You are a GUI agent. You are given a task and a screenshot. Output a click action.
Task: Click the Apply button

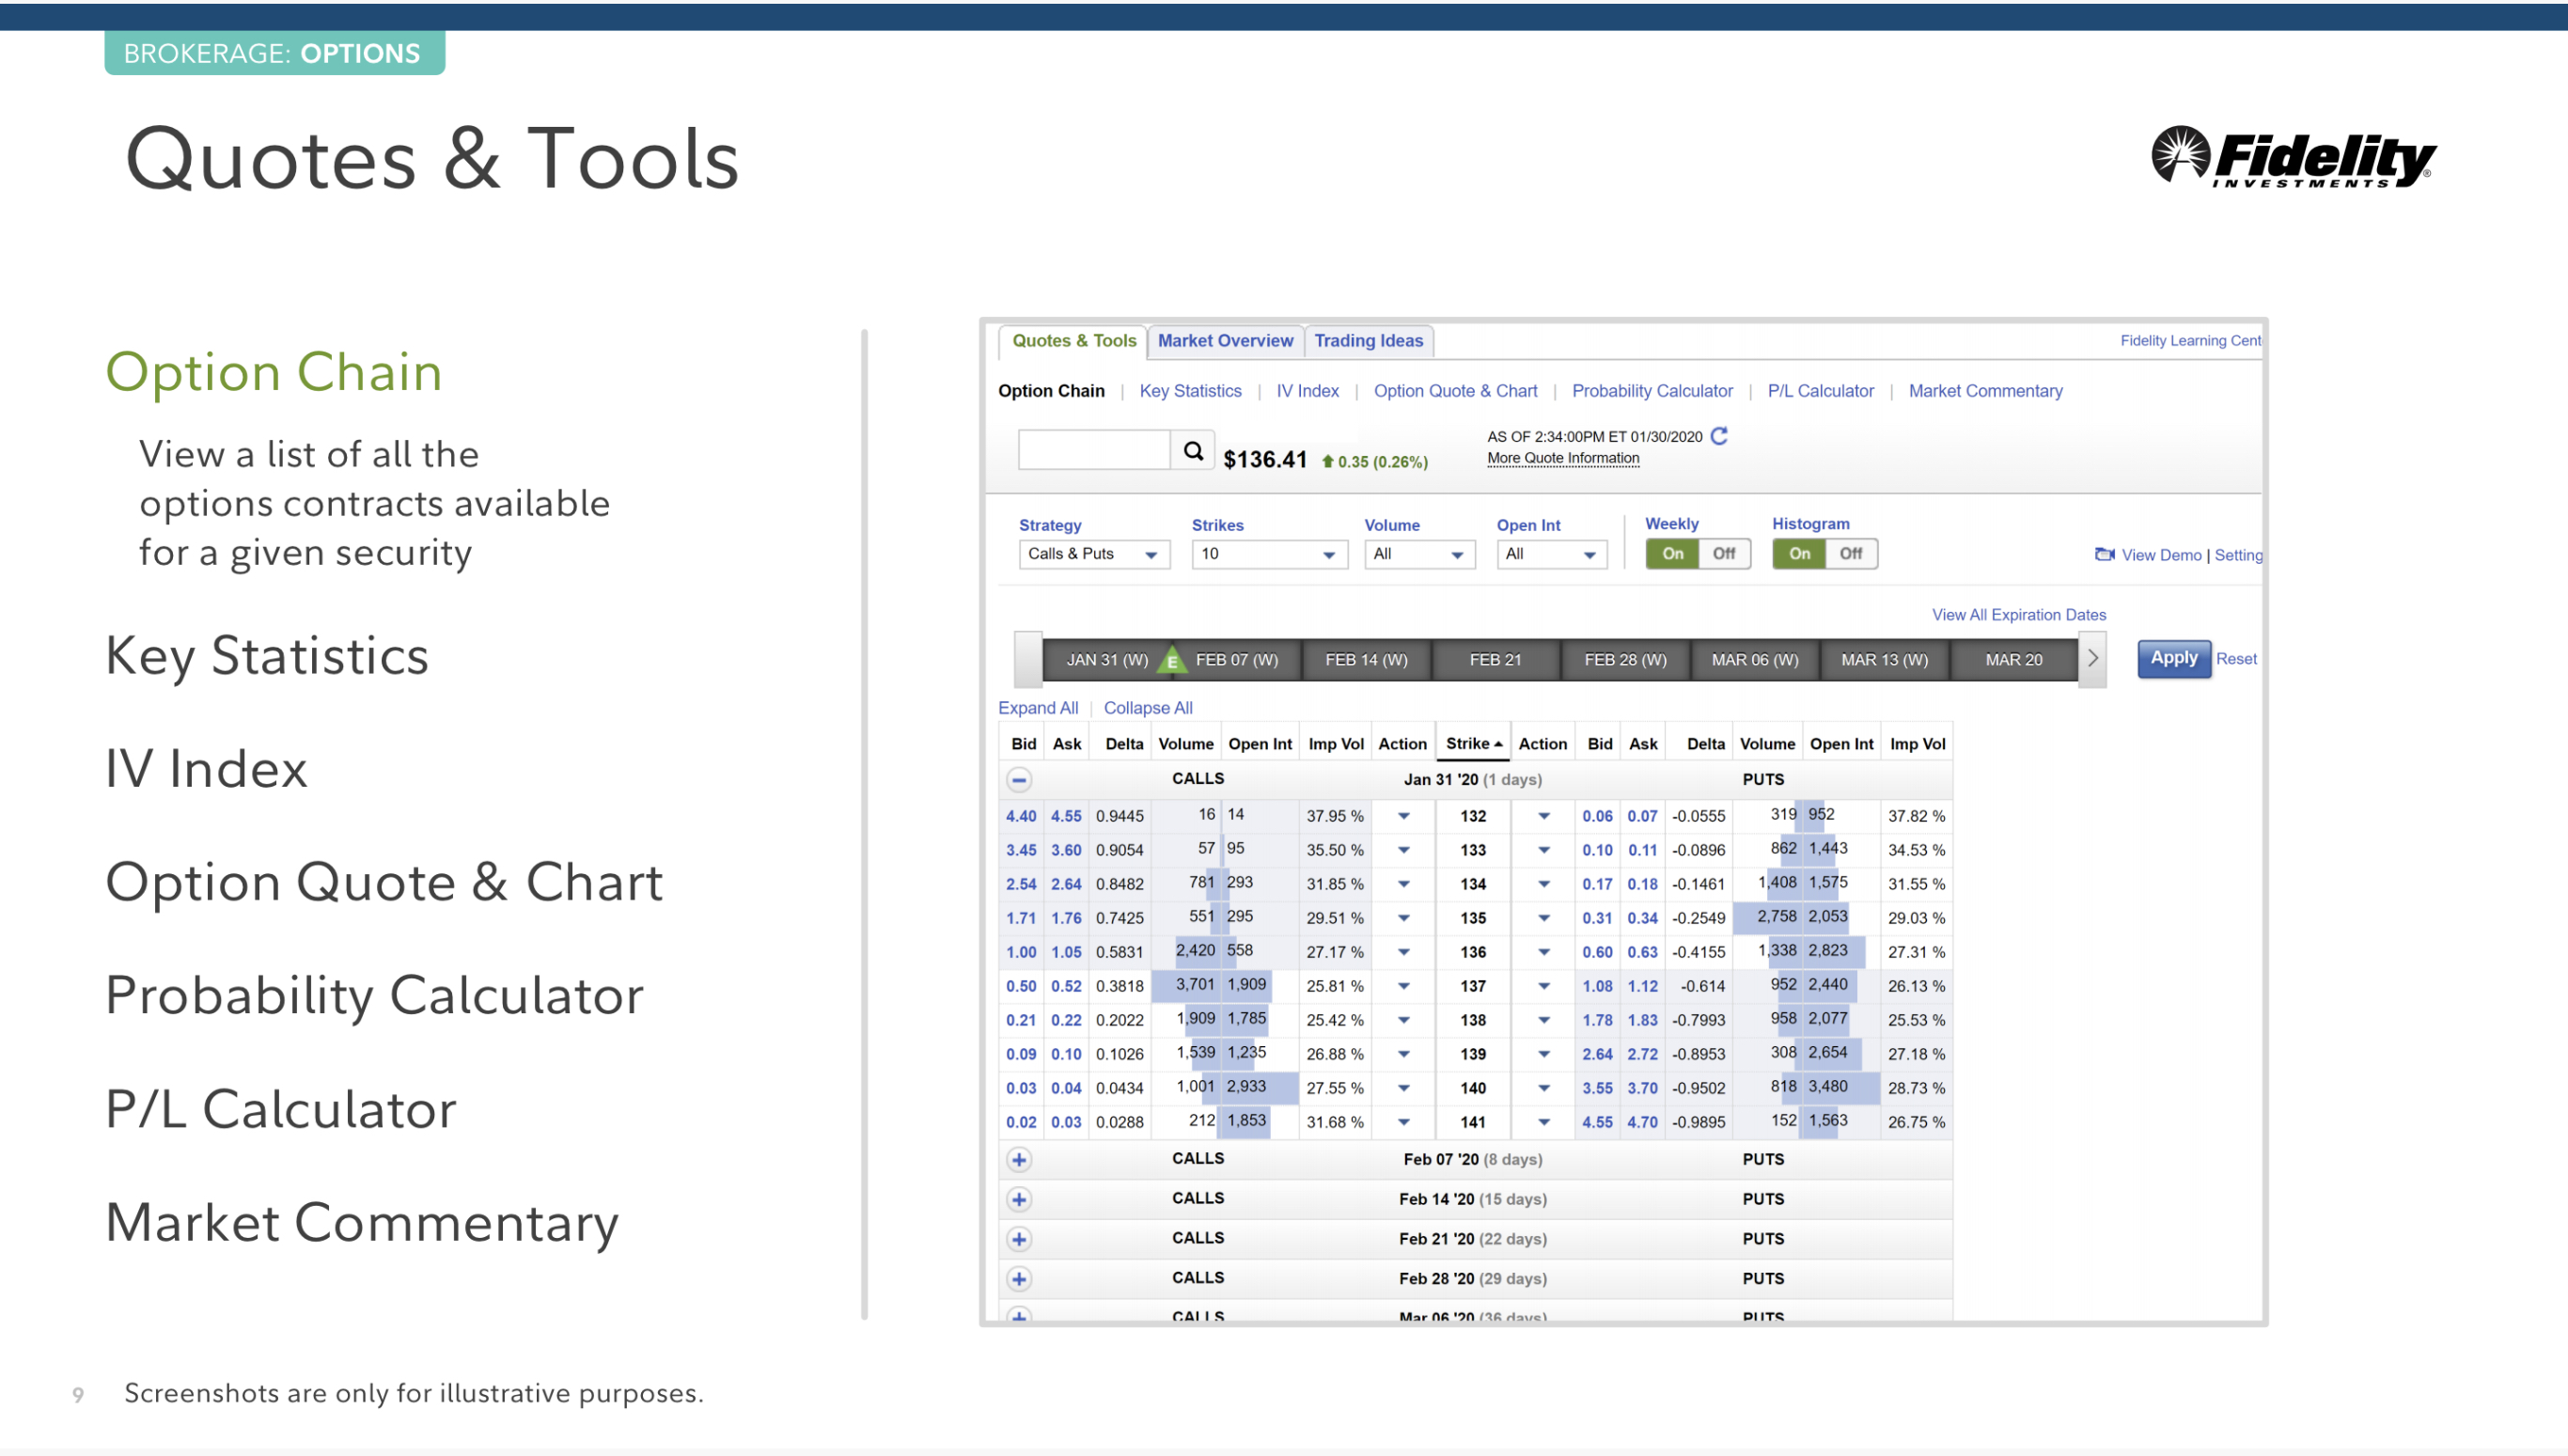(x=2173, y=658)
